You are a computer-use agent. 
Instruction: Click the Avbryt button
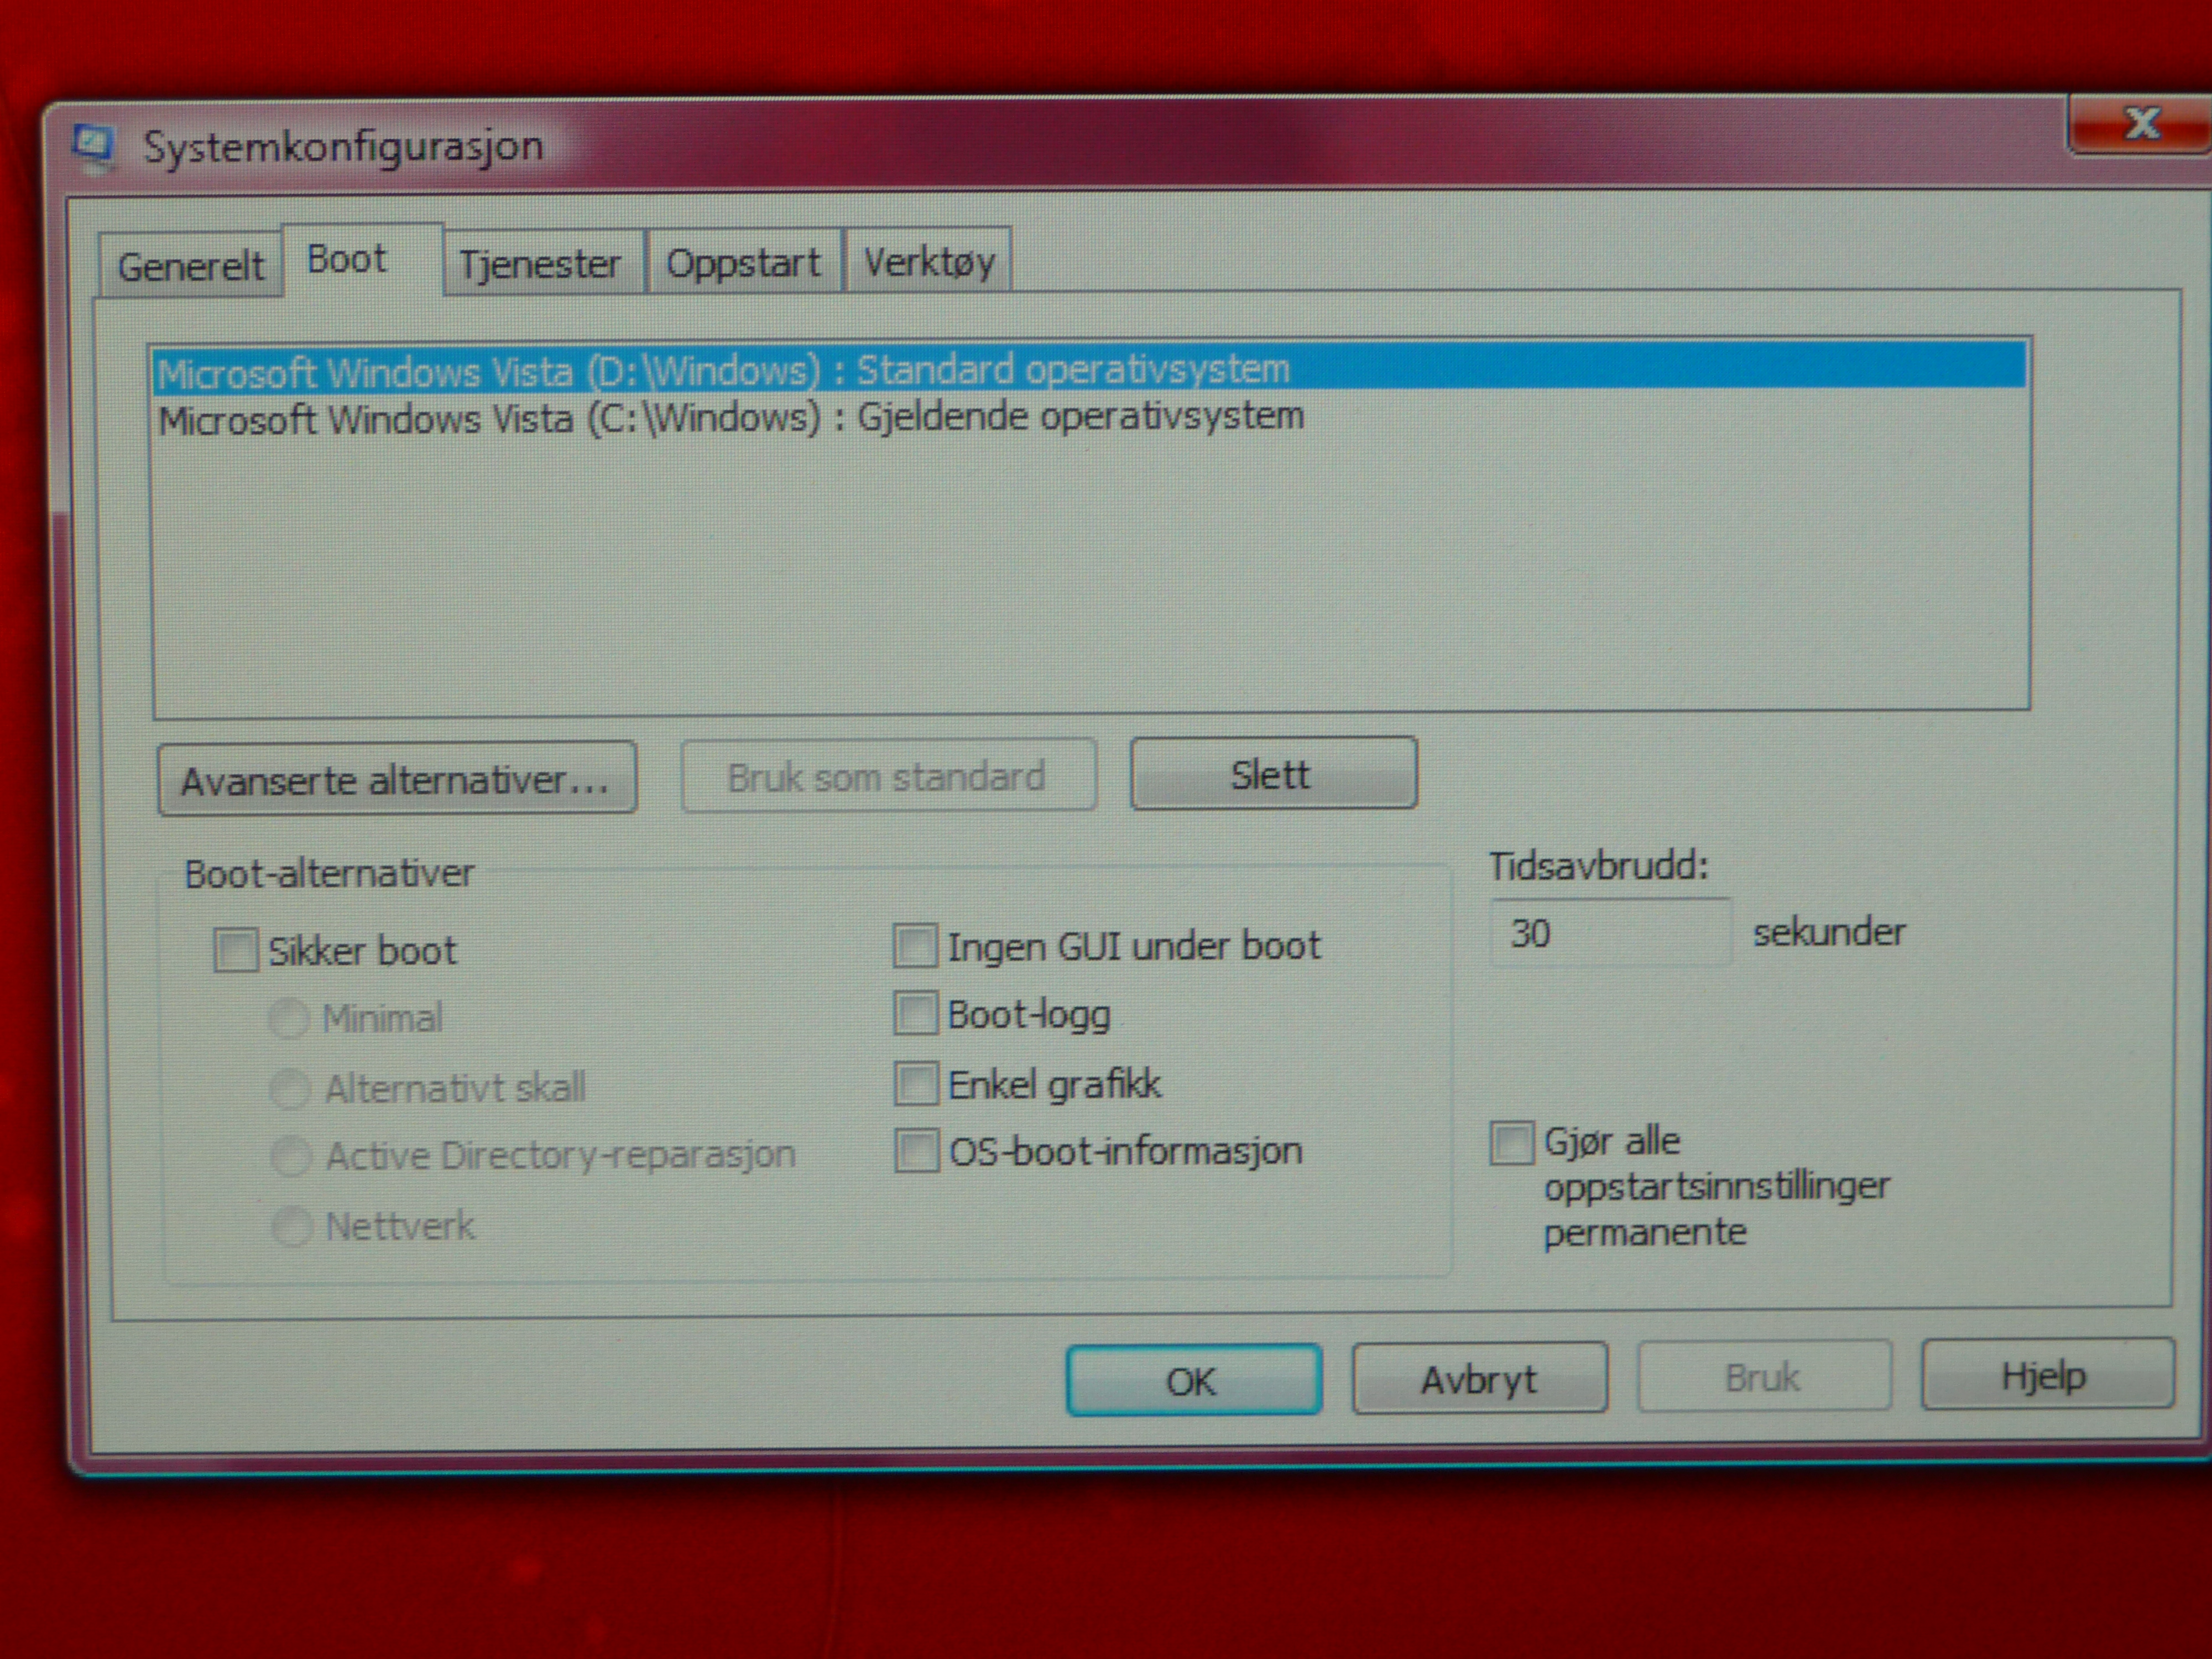tap(1479, 1378)
